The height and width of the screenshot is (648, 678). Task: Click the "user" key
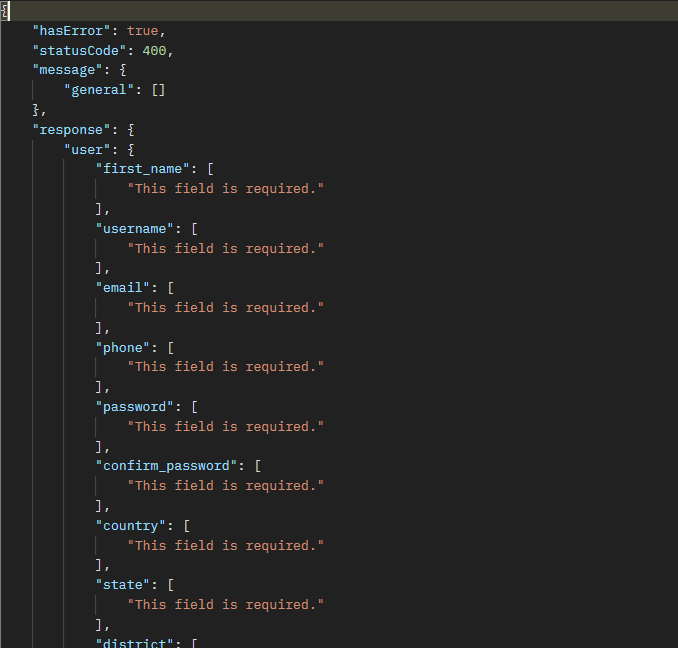(x=87, y=150)
